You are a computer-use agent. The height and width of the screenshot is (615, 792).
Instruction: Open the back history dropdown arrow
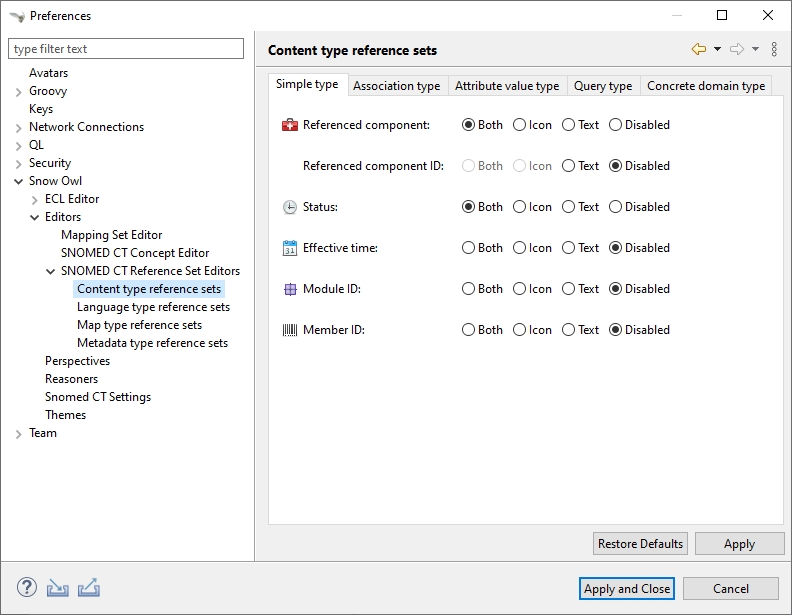coord(717,49)
